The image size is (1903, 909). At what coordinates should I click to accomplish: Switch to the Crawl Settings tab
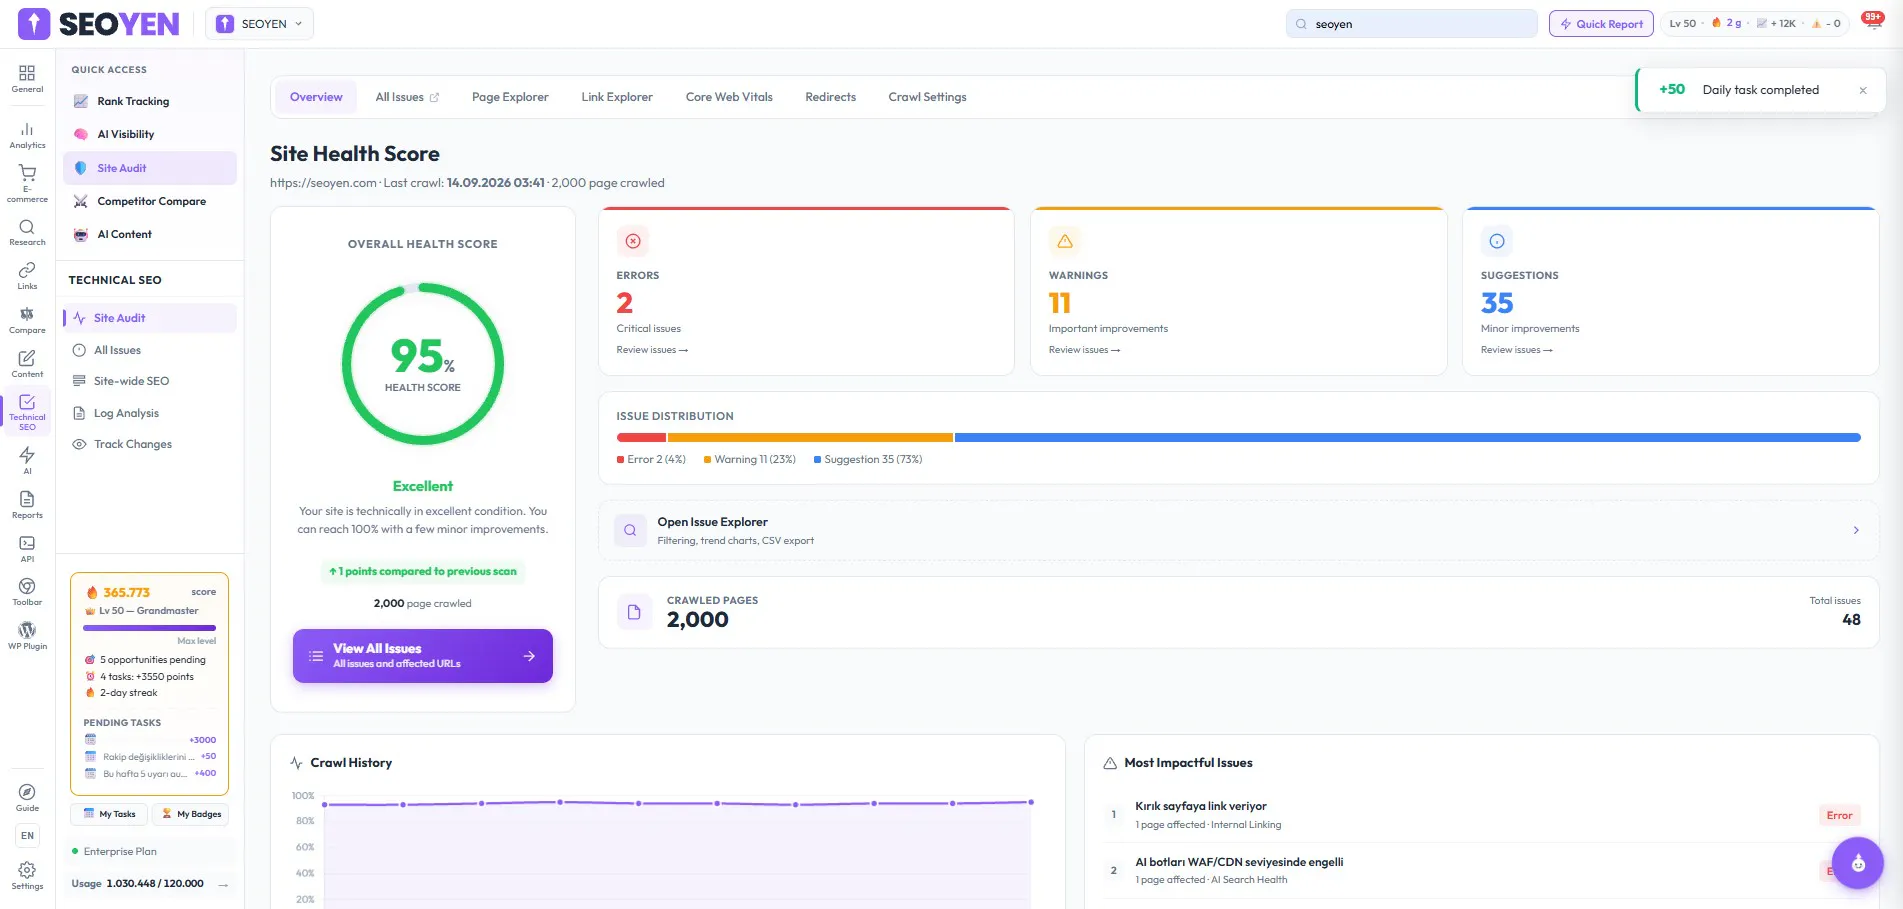[928, 97]
